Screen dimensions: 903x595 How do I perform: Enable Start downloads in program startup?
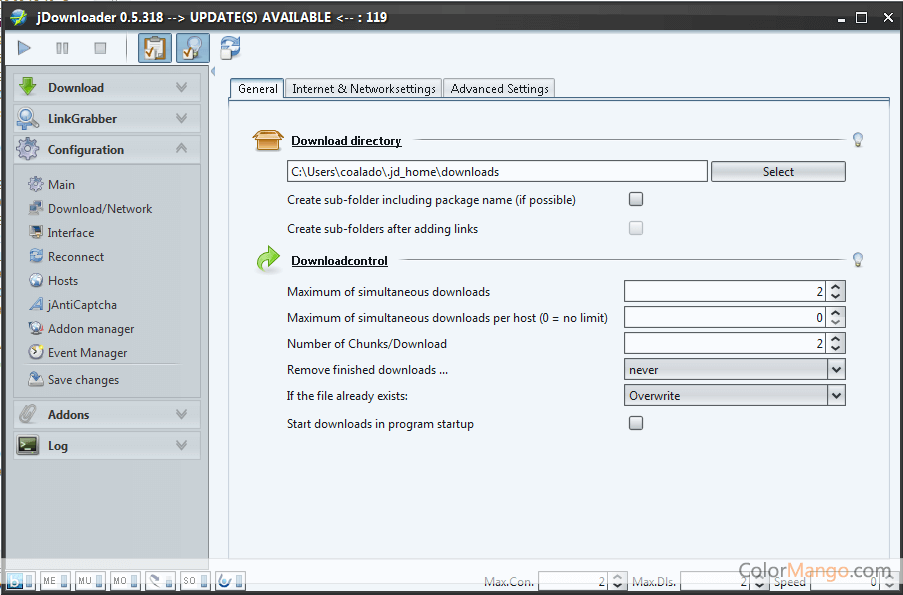tap(636, 423)
